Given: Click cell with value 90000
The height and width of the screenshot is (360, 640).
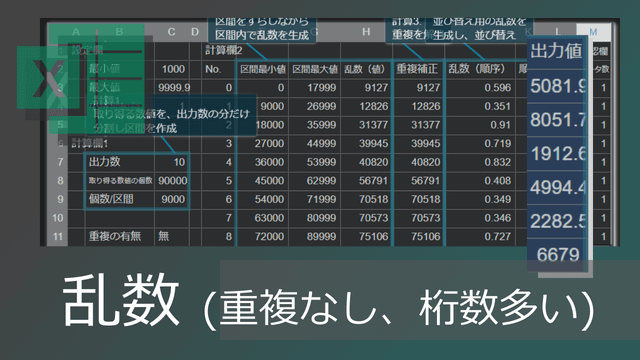Looking at the screenshot, I should (172, 181).
